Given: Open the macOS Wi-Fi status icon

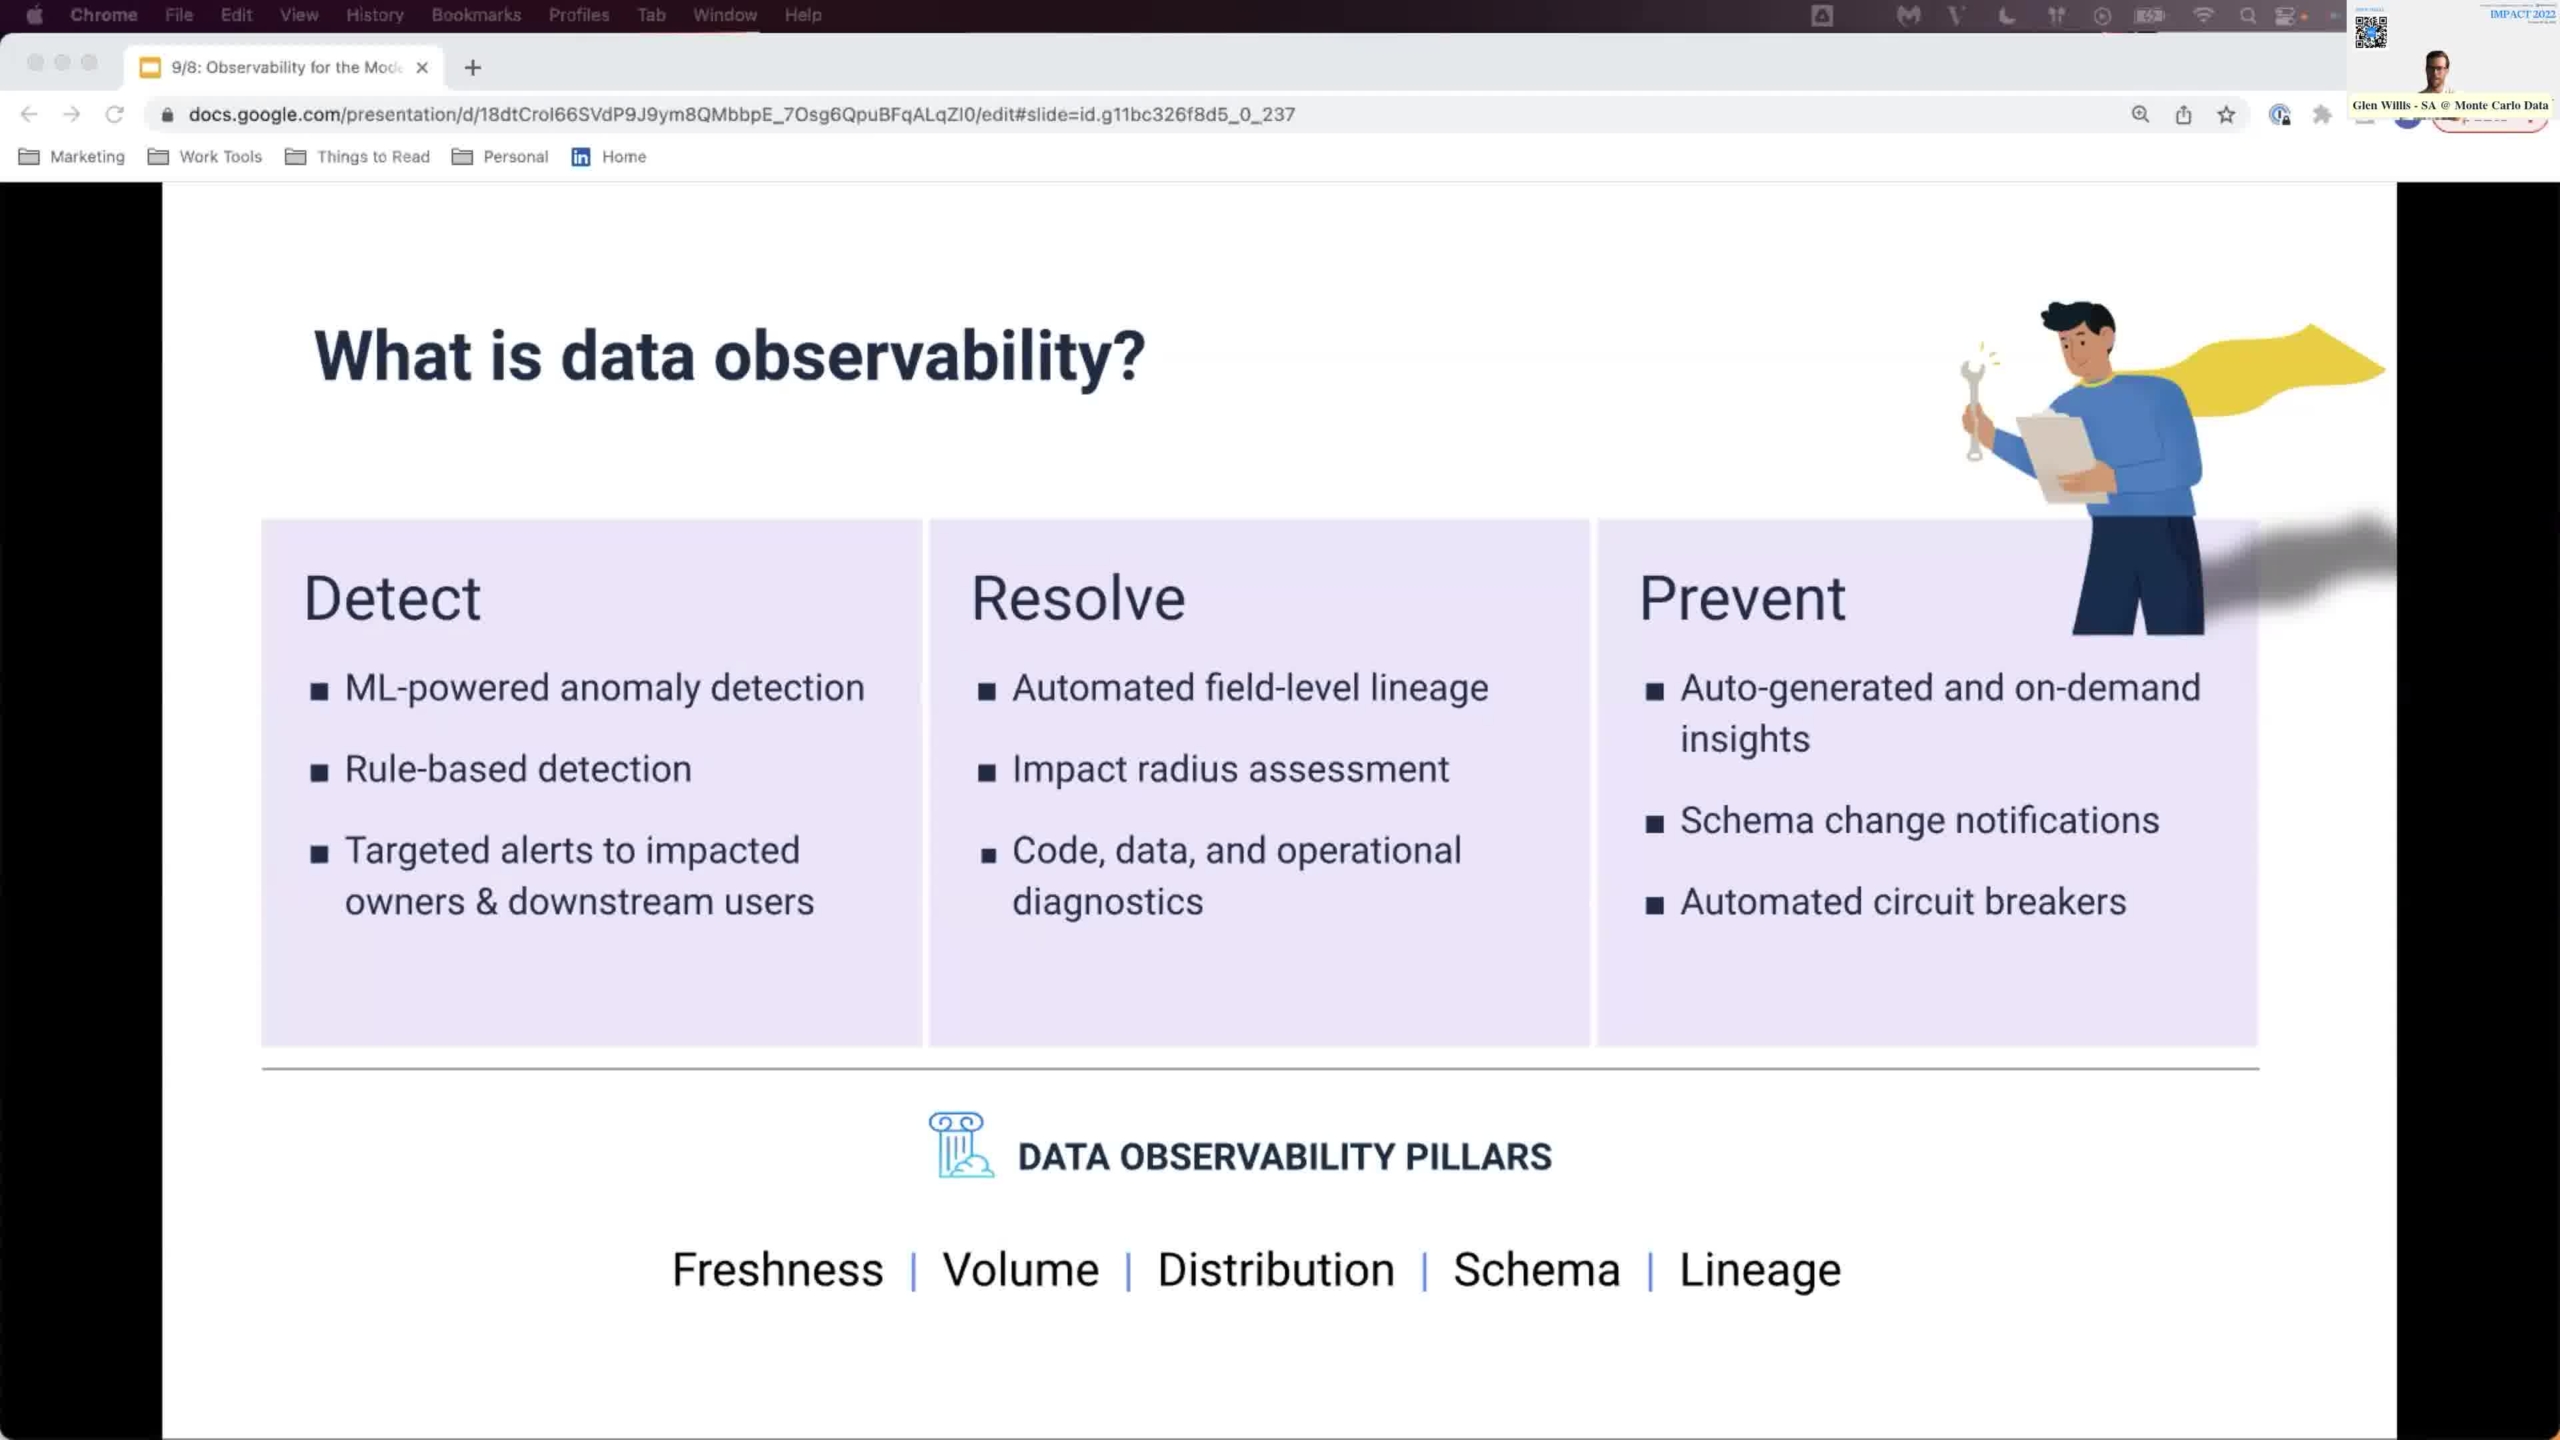Looking at the screenshot, I should [x=2203, y=15].
